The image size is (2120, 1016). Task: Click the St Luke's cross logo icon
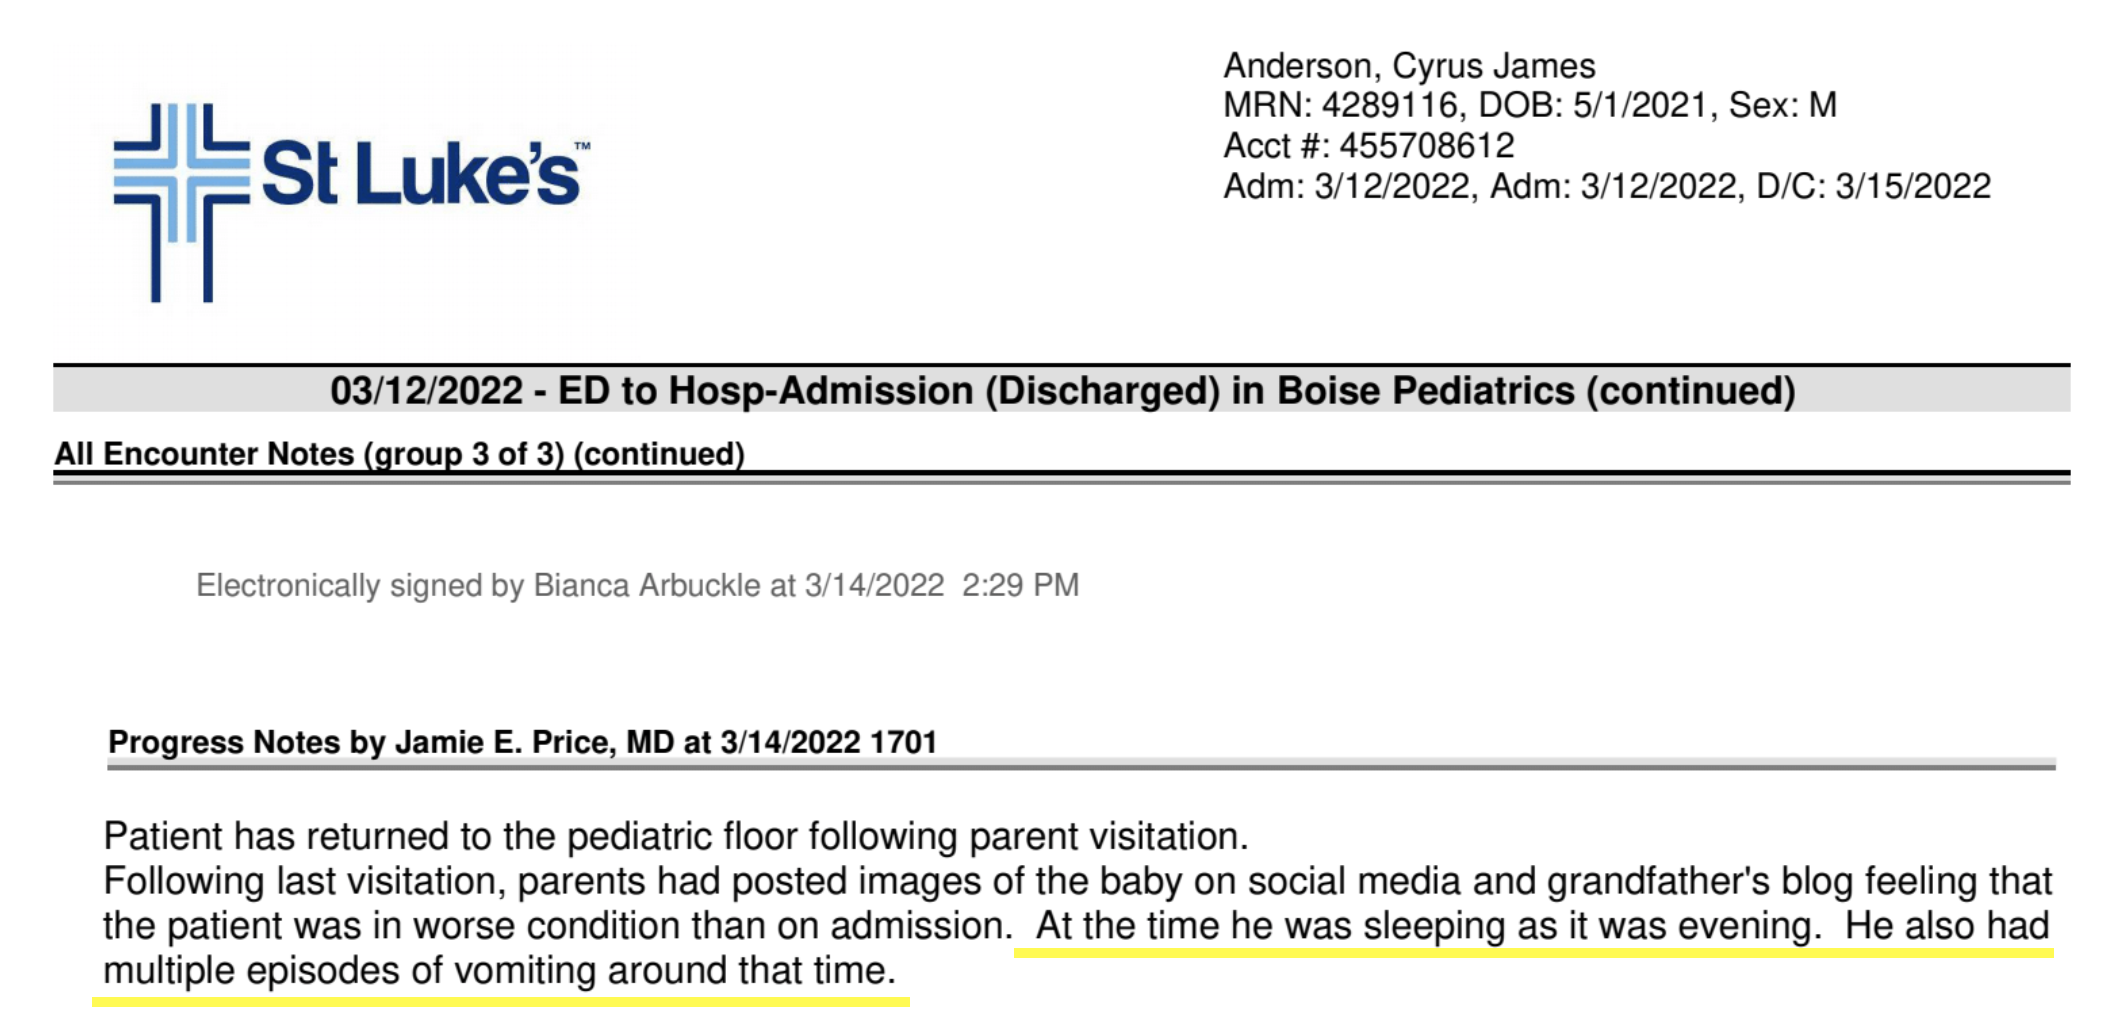pos(181,201)
